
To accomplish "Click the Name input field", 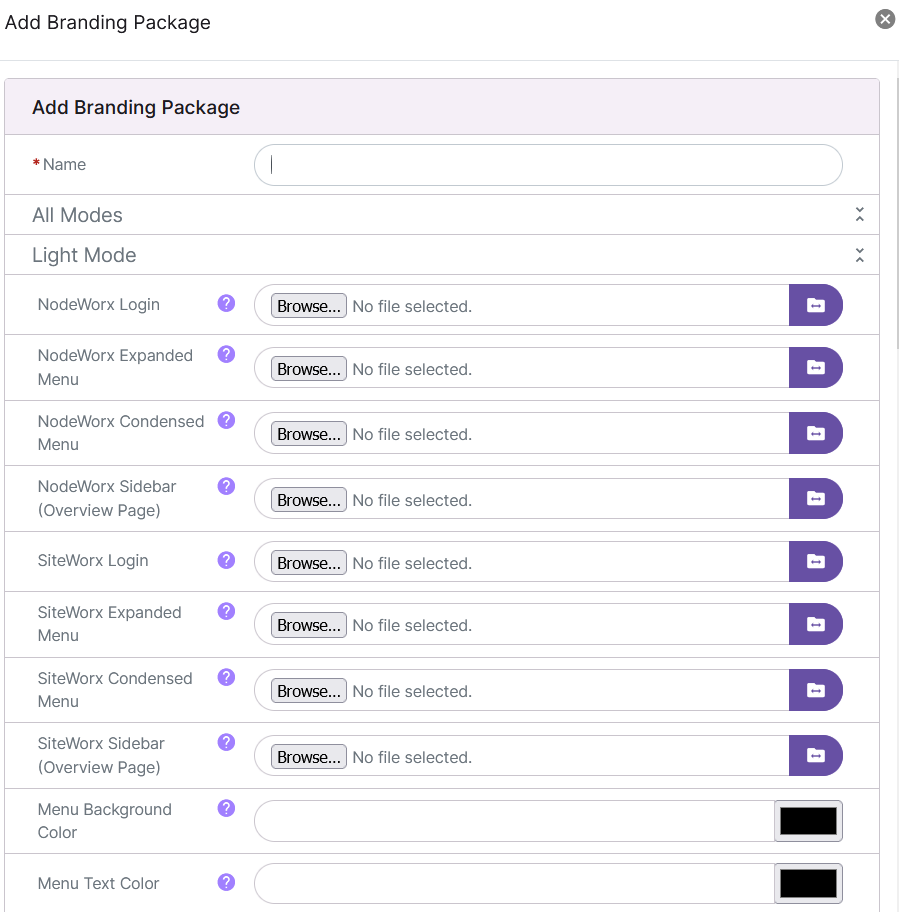I will point(548,164).
